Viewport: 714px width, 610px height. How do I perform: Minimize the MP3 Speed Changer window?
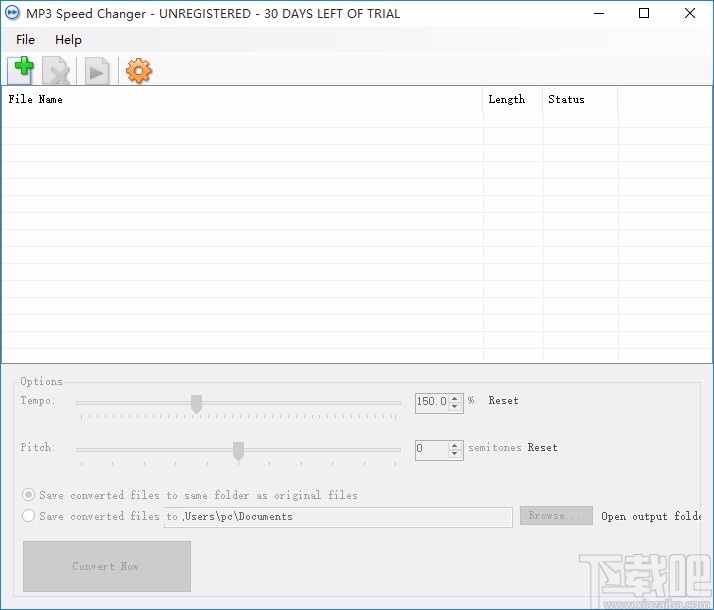pyautogui.click(x=599, y=13)
